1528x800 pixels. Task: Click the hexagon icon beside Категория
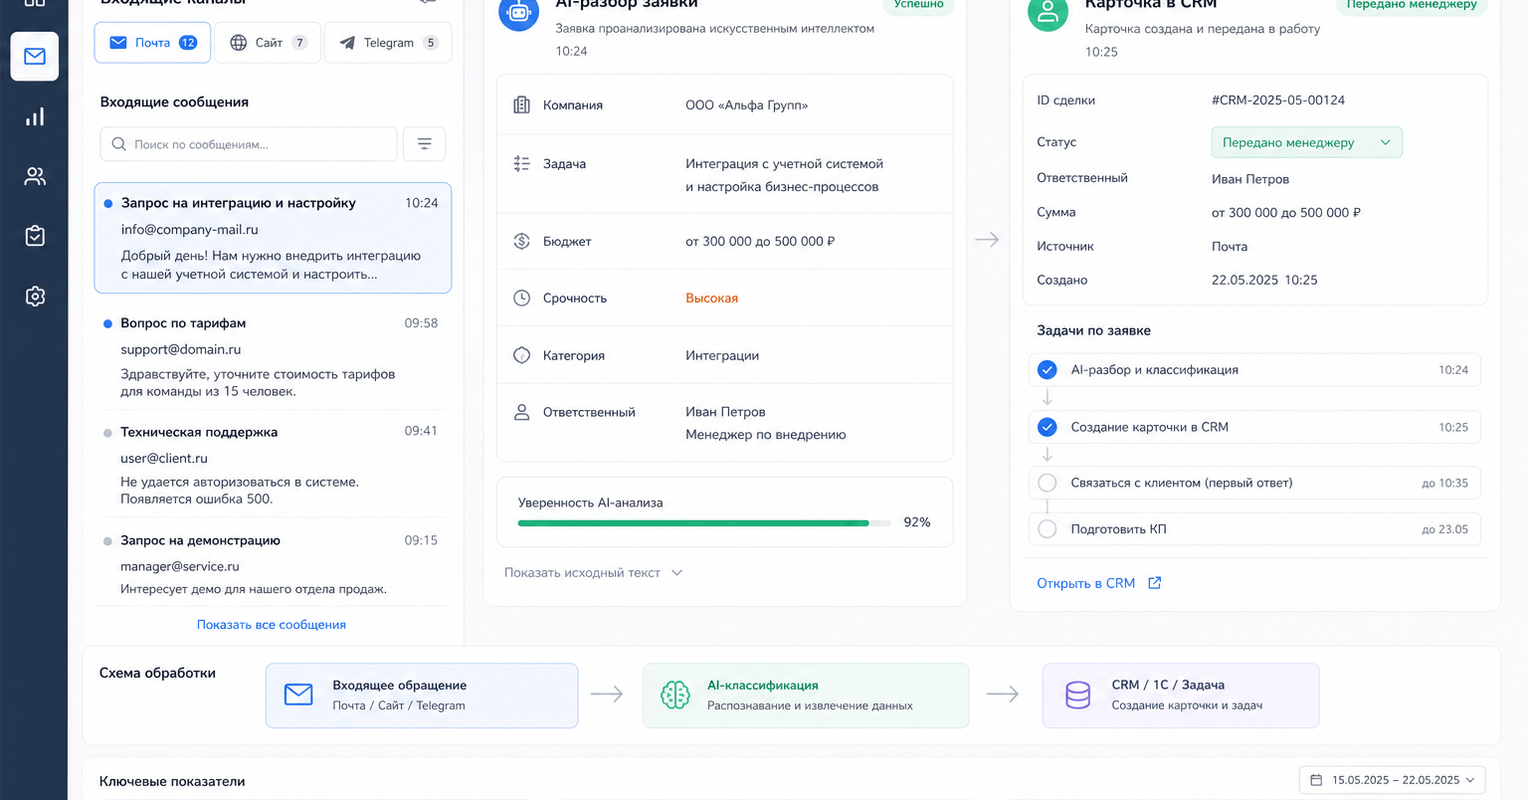click(521, 355)
